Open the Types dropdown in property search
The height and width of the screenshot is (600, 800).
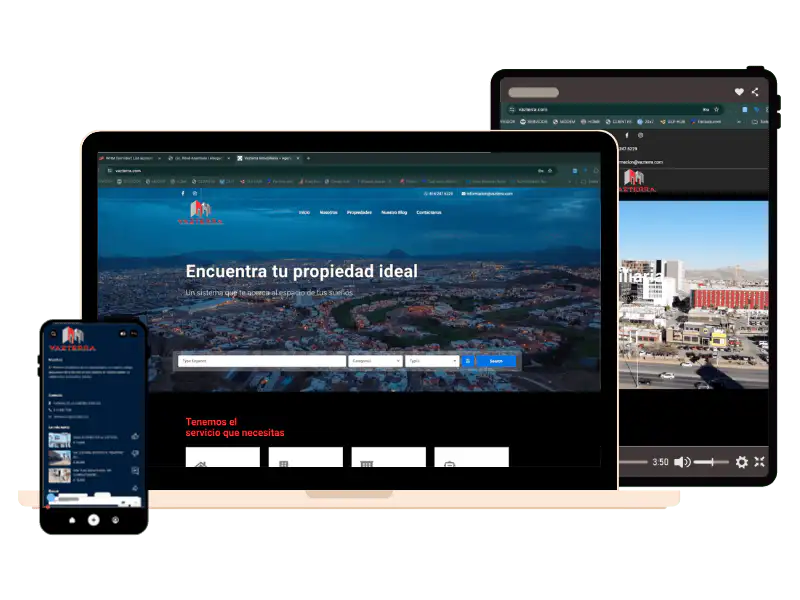click(x=432, y=360)
